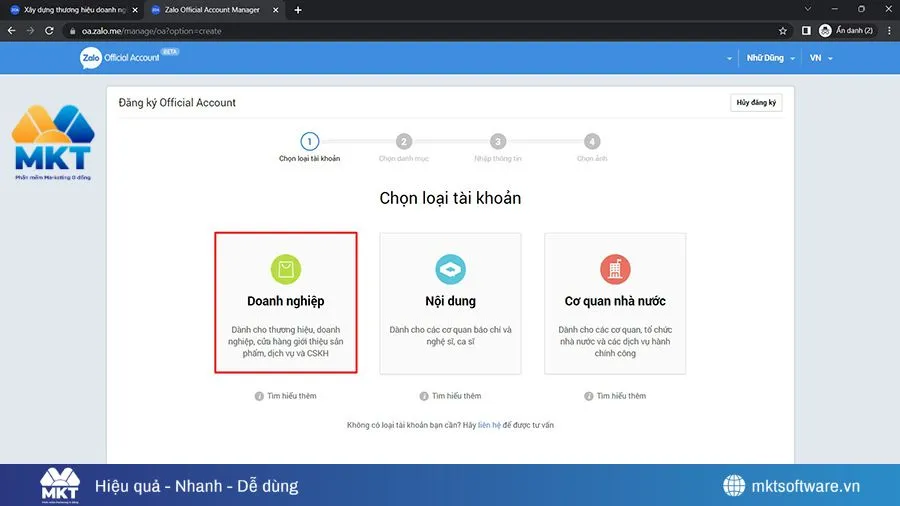The height and width of the screenshot is (506, 900).
Task: Close the Zalo Official Account Manager tab
Action: pyautogui.click(x=276, y=10)
